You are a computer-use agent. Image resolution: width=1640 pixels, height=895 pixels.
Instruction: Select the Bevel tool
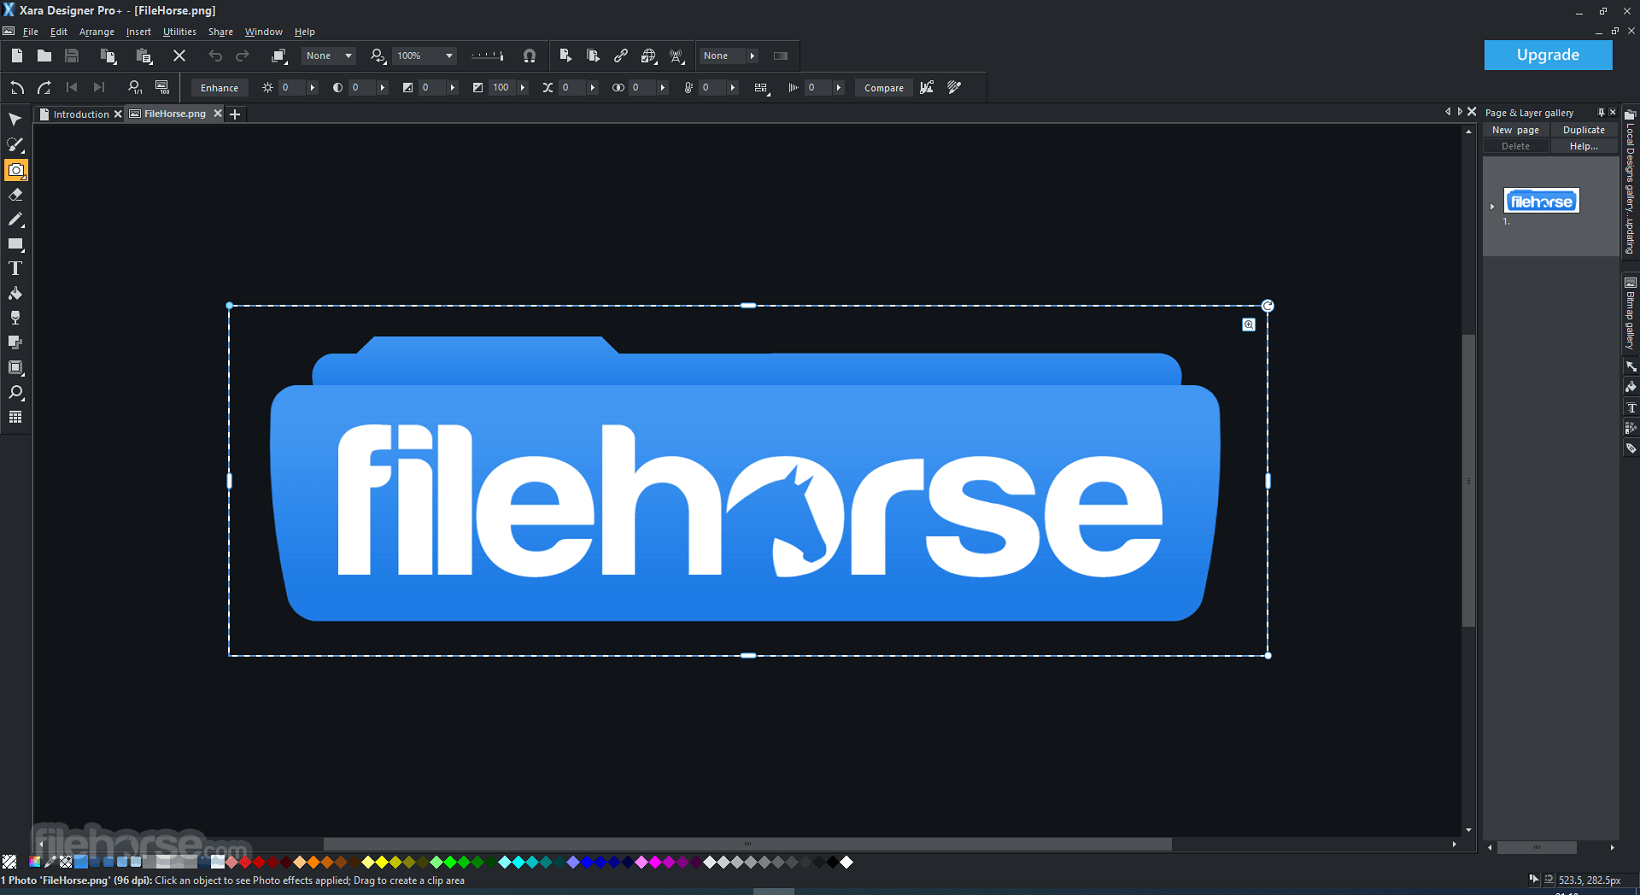pyautogui.click(x=15, y=368)
